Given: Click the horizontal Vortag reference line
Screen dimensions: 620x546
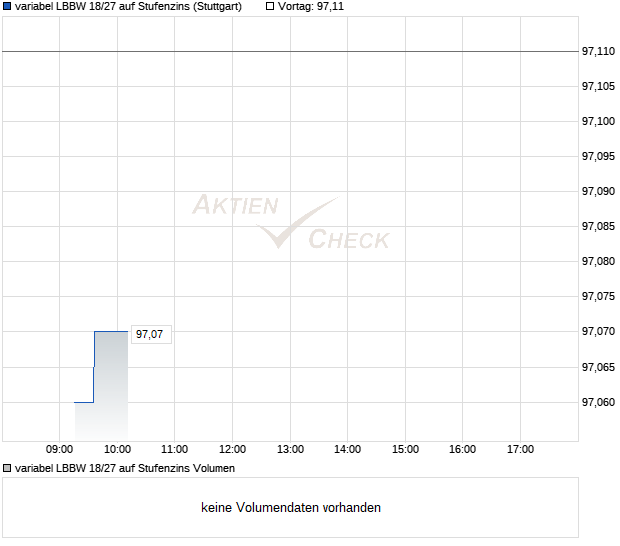Looking at the screenshot, I should pyautogui.click(x=290, y=51).
